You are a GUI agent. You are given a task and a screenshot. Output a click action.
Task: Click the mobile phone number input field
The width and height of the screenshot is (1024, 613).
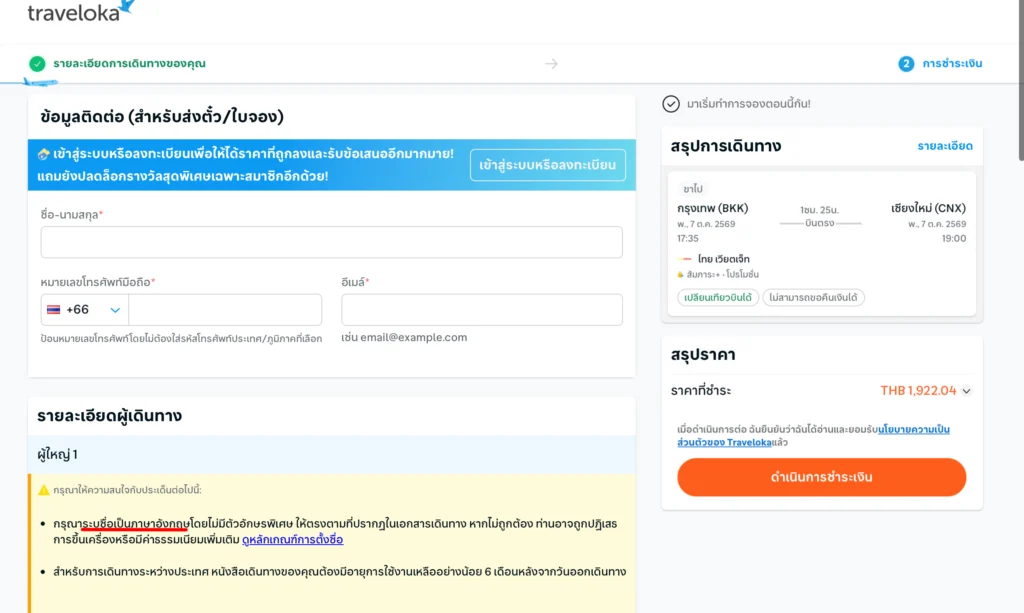coord(225,309)
